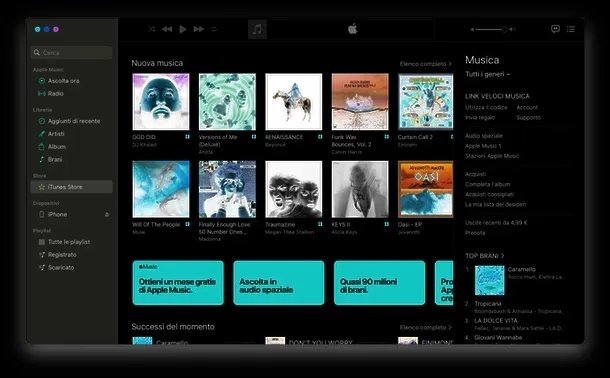Expand the Tutti i generi dropdown

(x=487, y=74)
